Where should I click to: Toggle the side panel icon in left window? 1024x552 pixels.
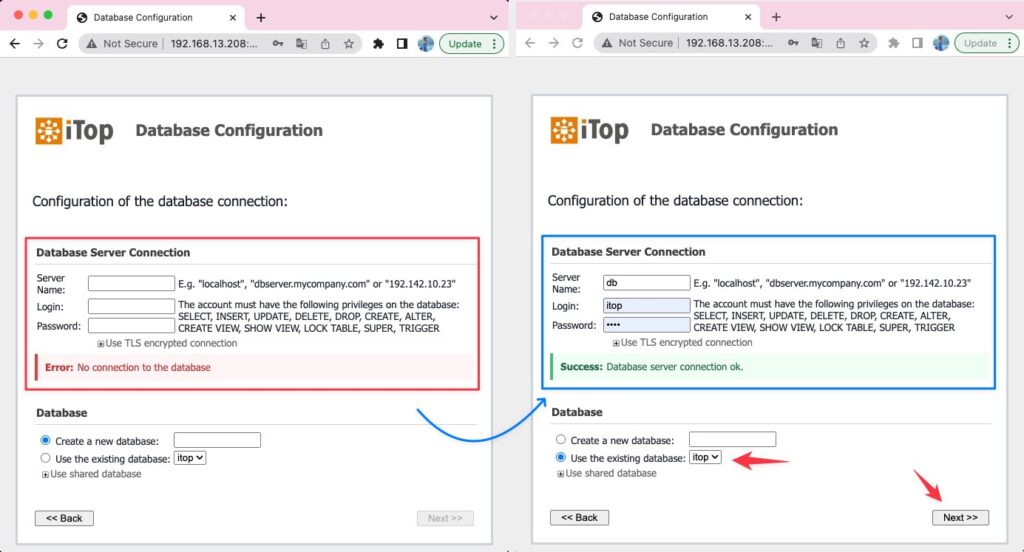[x=402, y=44]
